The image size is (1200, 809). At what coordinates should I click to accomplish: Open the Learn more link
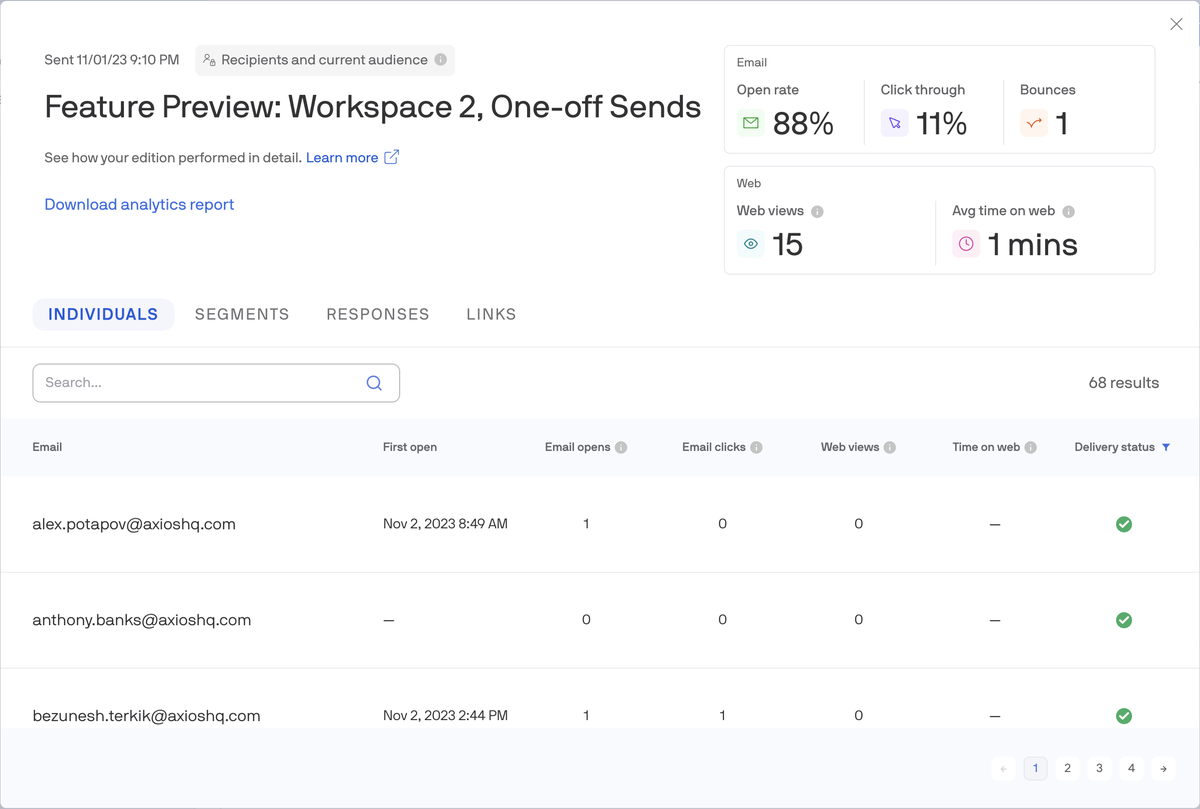342,157
